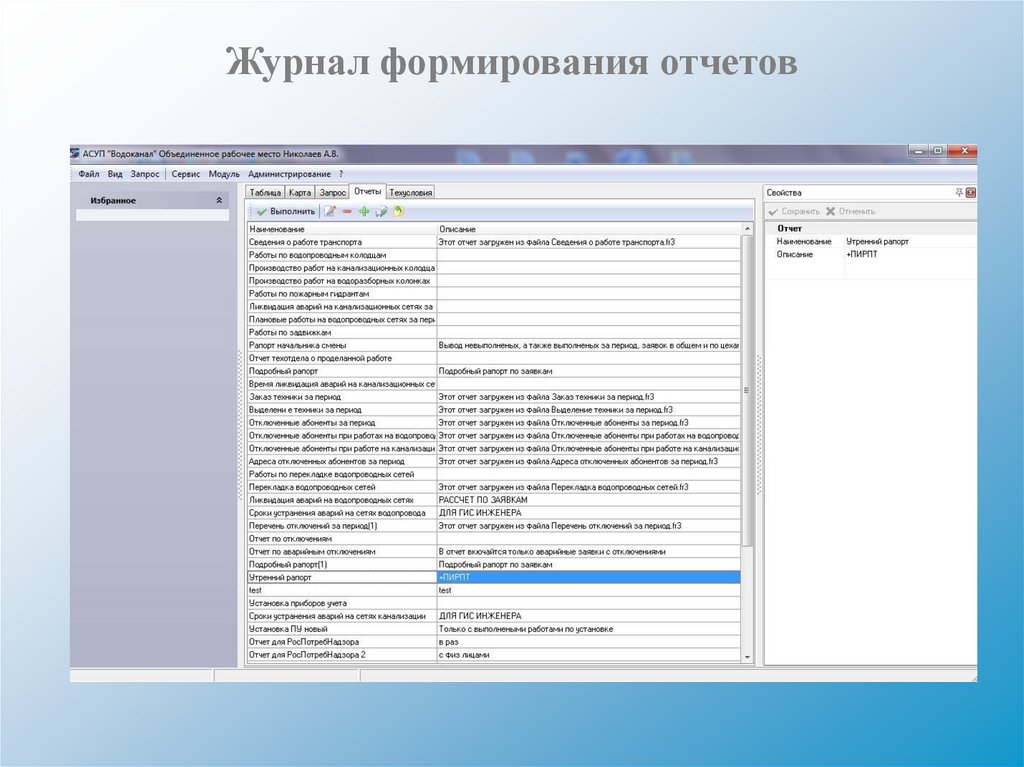The width and height of the screenshot is (1024, 767).
Task: Switch to the Запрос tab
Action: point(332,193)
